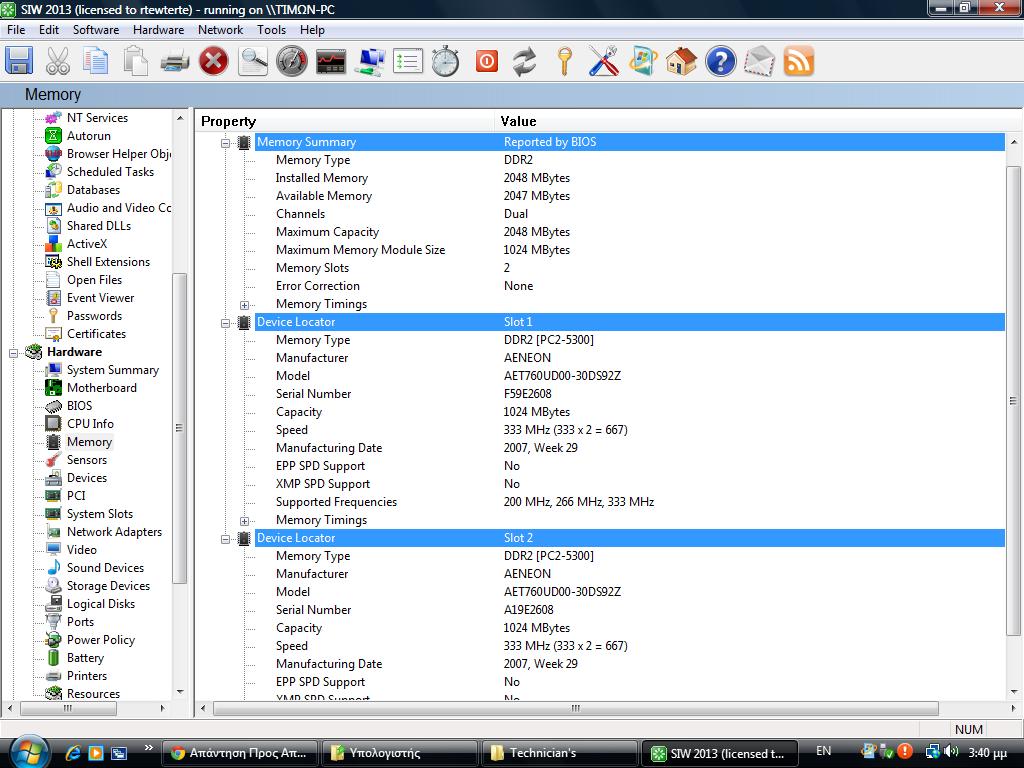Click the orange RSS feed icon
This screenshot has width=1024, height=768.
click(x=799, y=61)
